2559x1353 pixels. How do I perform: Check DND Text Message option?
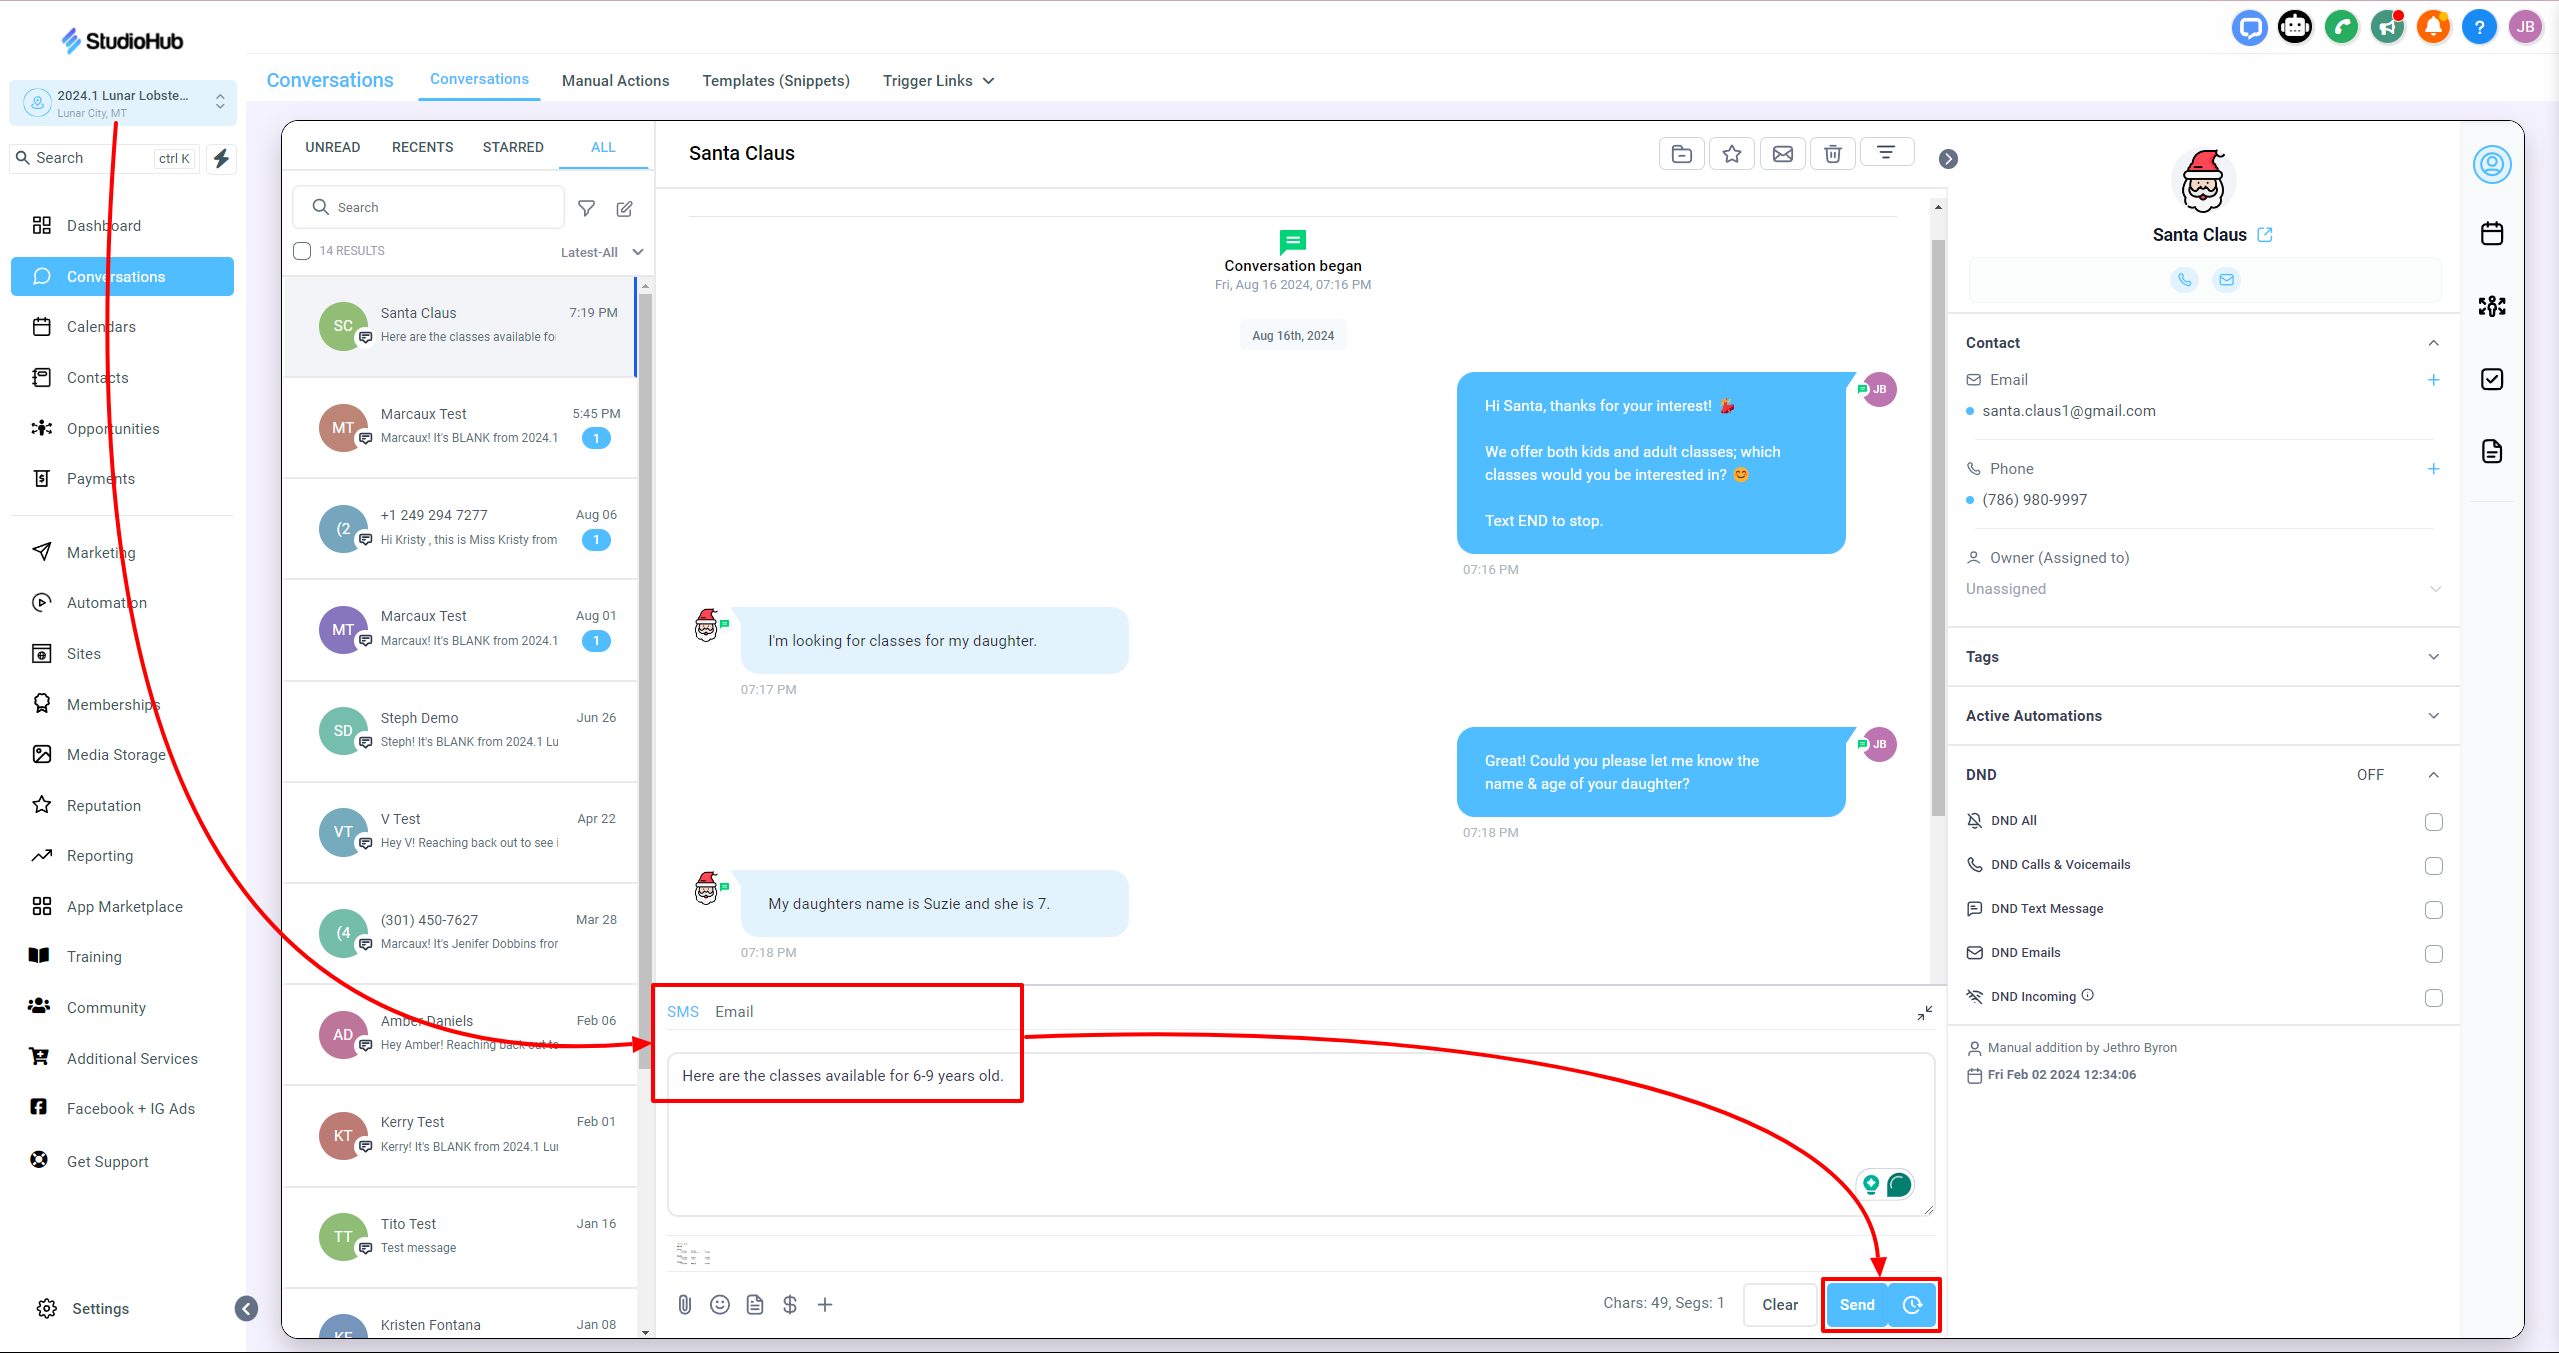2433,910
